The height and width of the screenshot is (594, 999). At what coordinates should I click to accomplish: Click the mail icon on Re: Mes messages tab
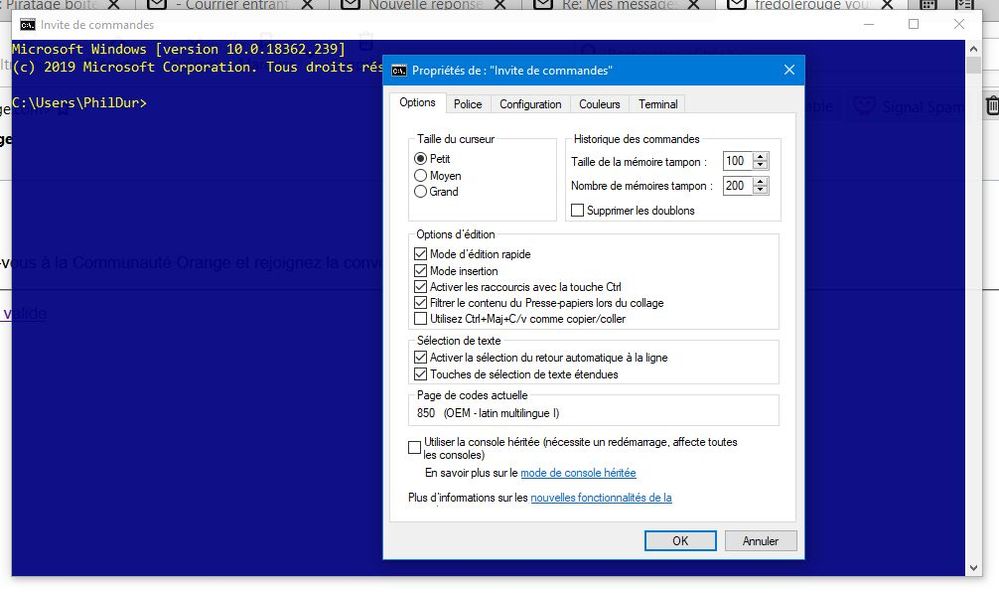pyautogui.click(x=543, y=5)
